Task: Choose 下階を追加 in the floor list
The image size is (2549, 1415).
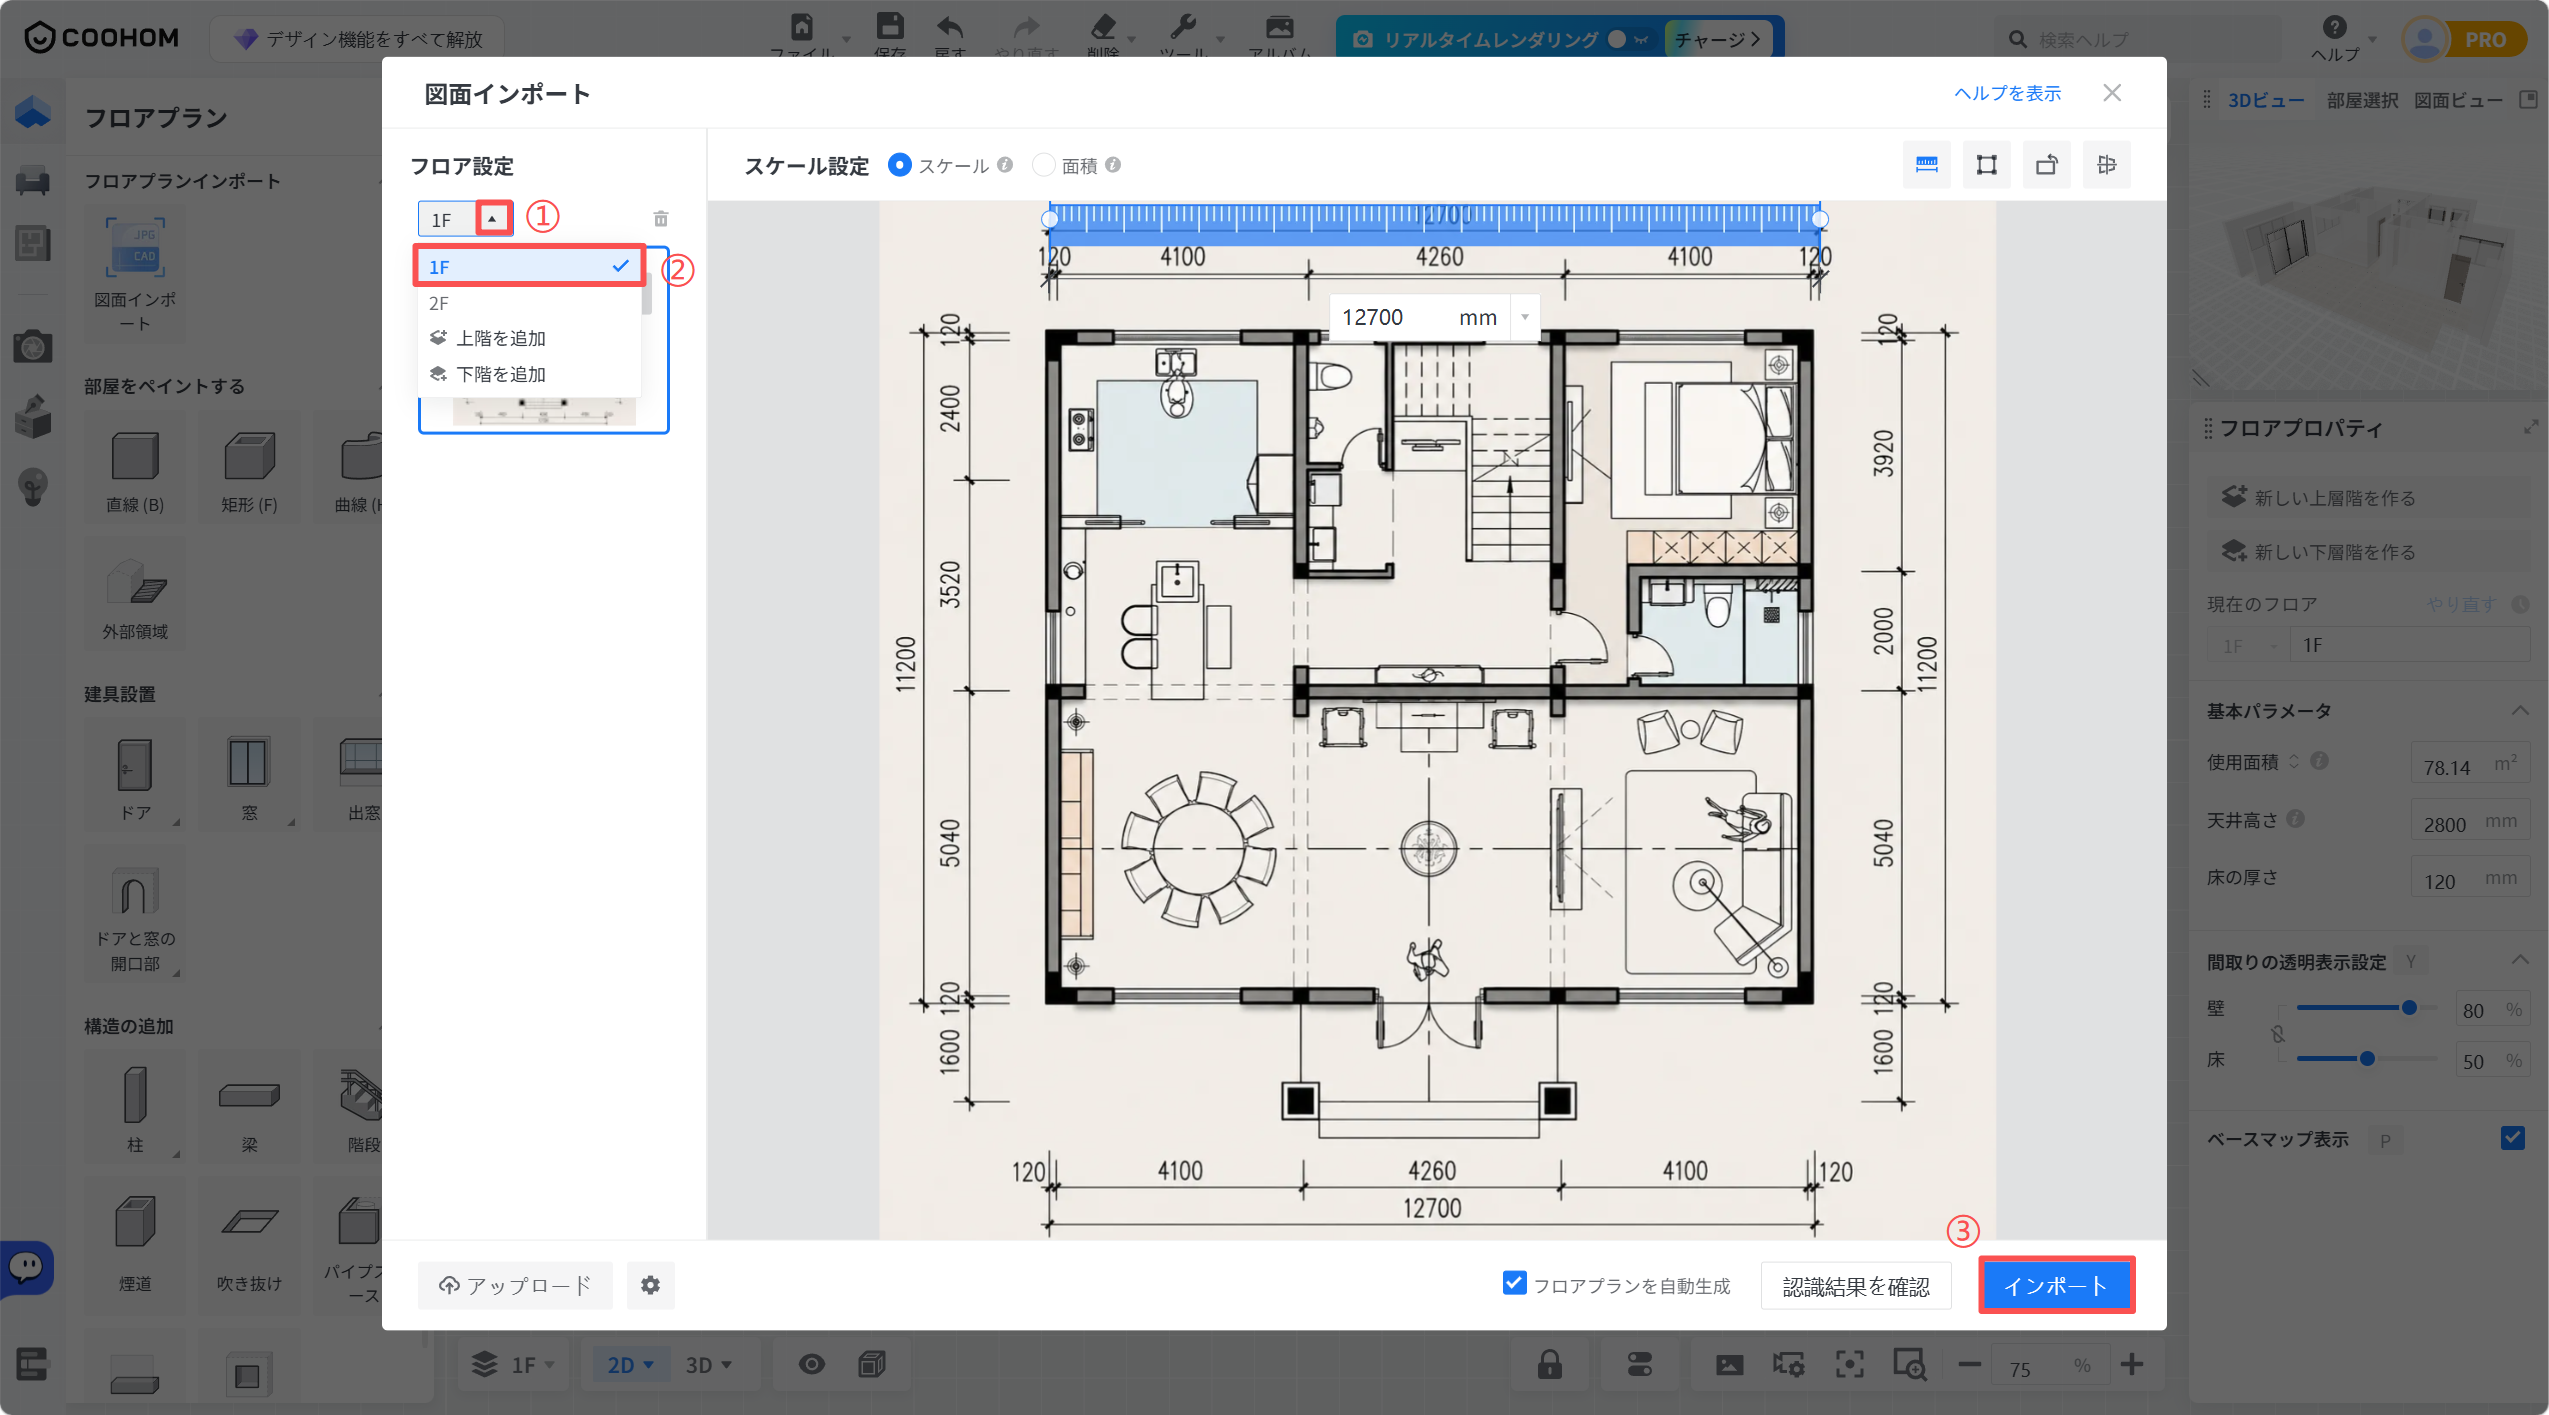Action: point(529,374)
